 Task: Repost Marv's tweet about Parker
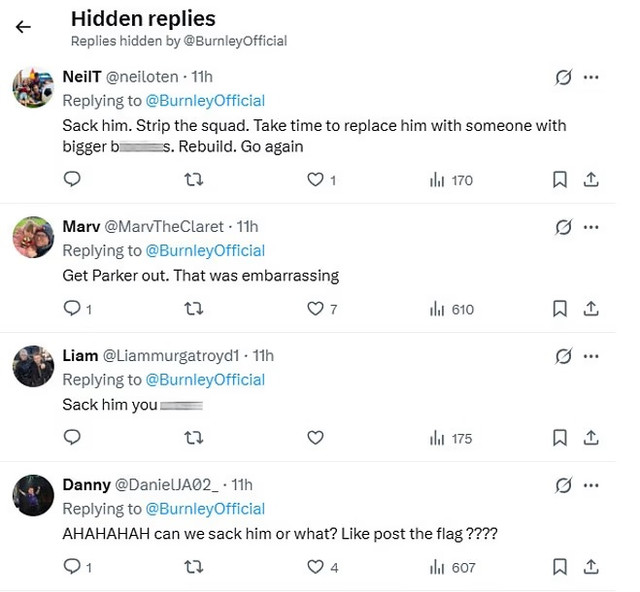click(x=195, y=309)
